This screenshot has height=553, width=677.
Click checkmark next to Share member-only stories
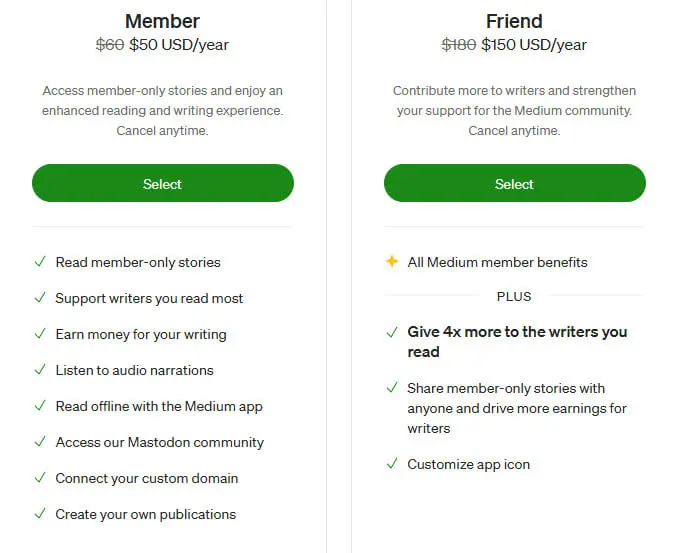click(392, 388)
